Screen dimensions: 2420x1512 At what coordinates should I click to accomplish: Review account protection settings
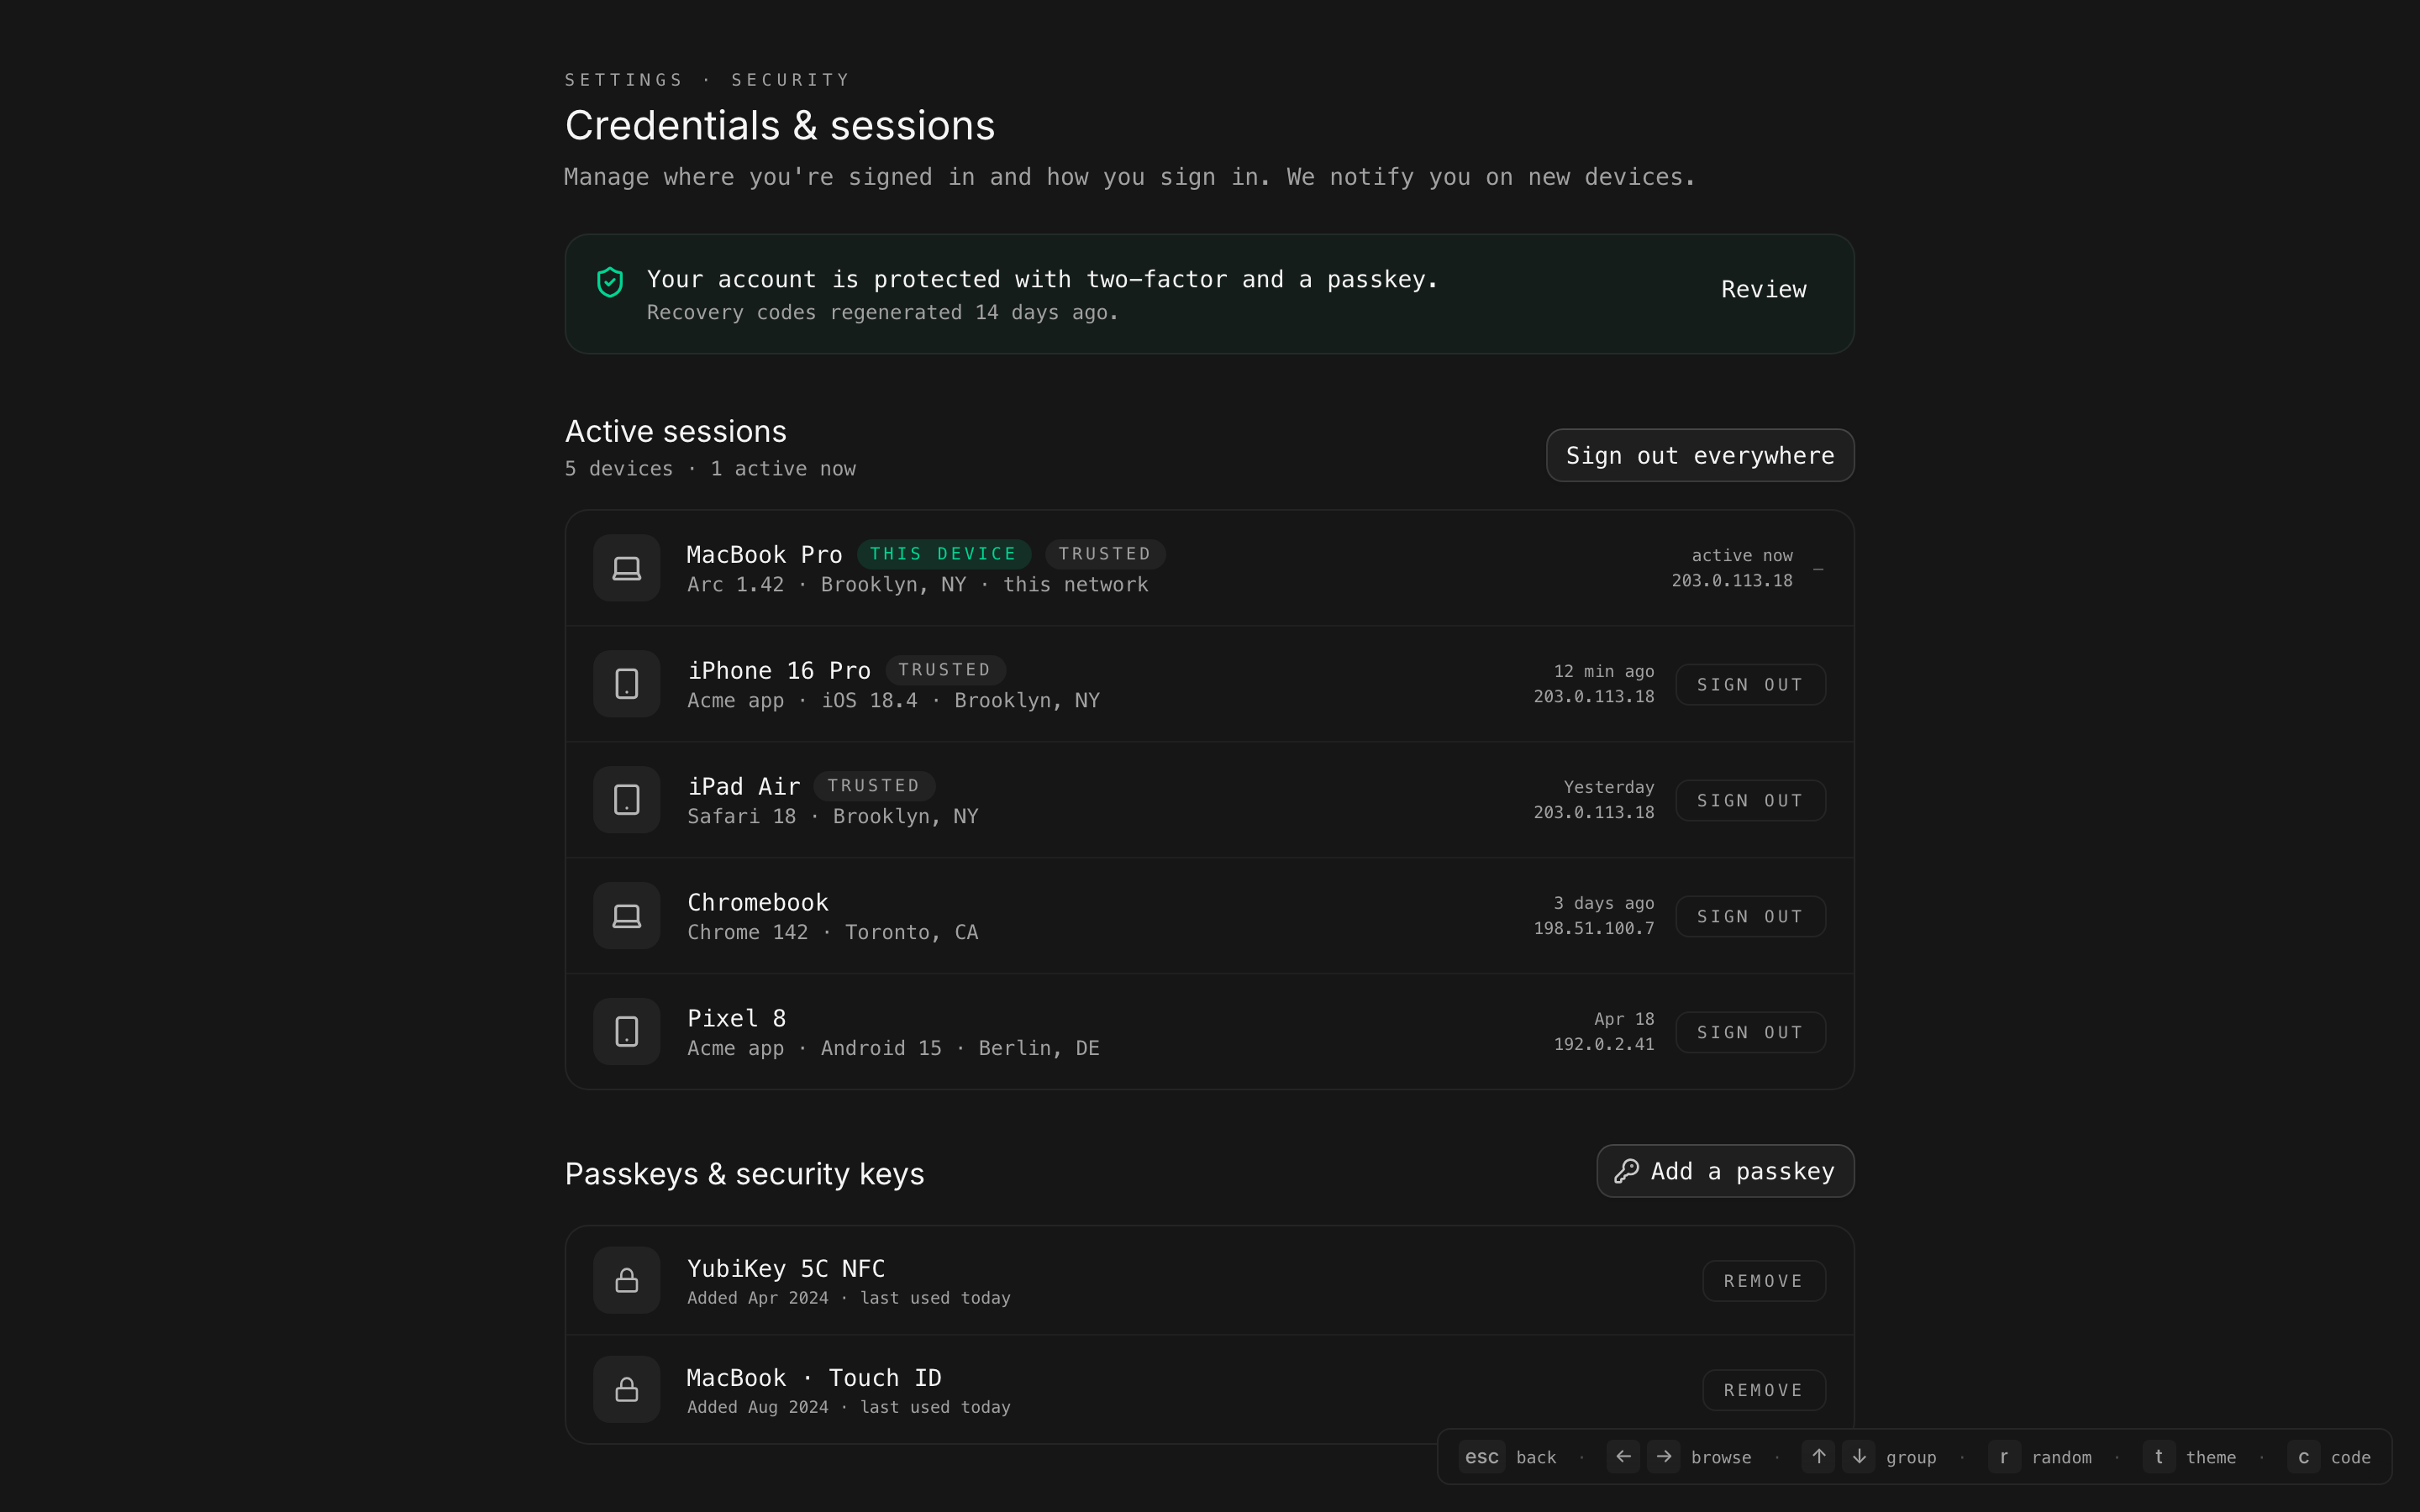[x=1763, y=290]
